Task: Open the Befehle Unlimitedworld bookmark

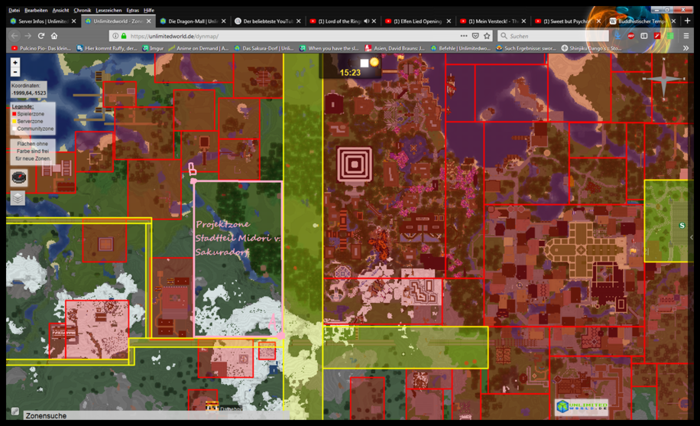Action: (x=461, y=48)
